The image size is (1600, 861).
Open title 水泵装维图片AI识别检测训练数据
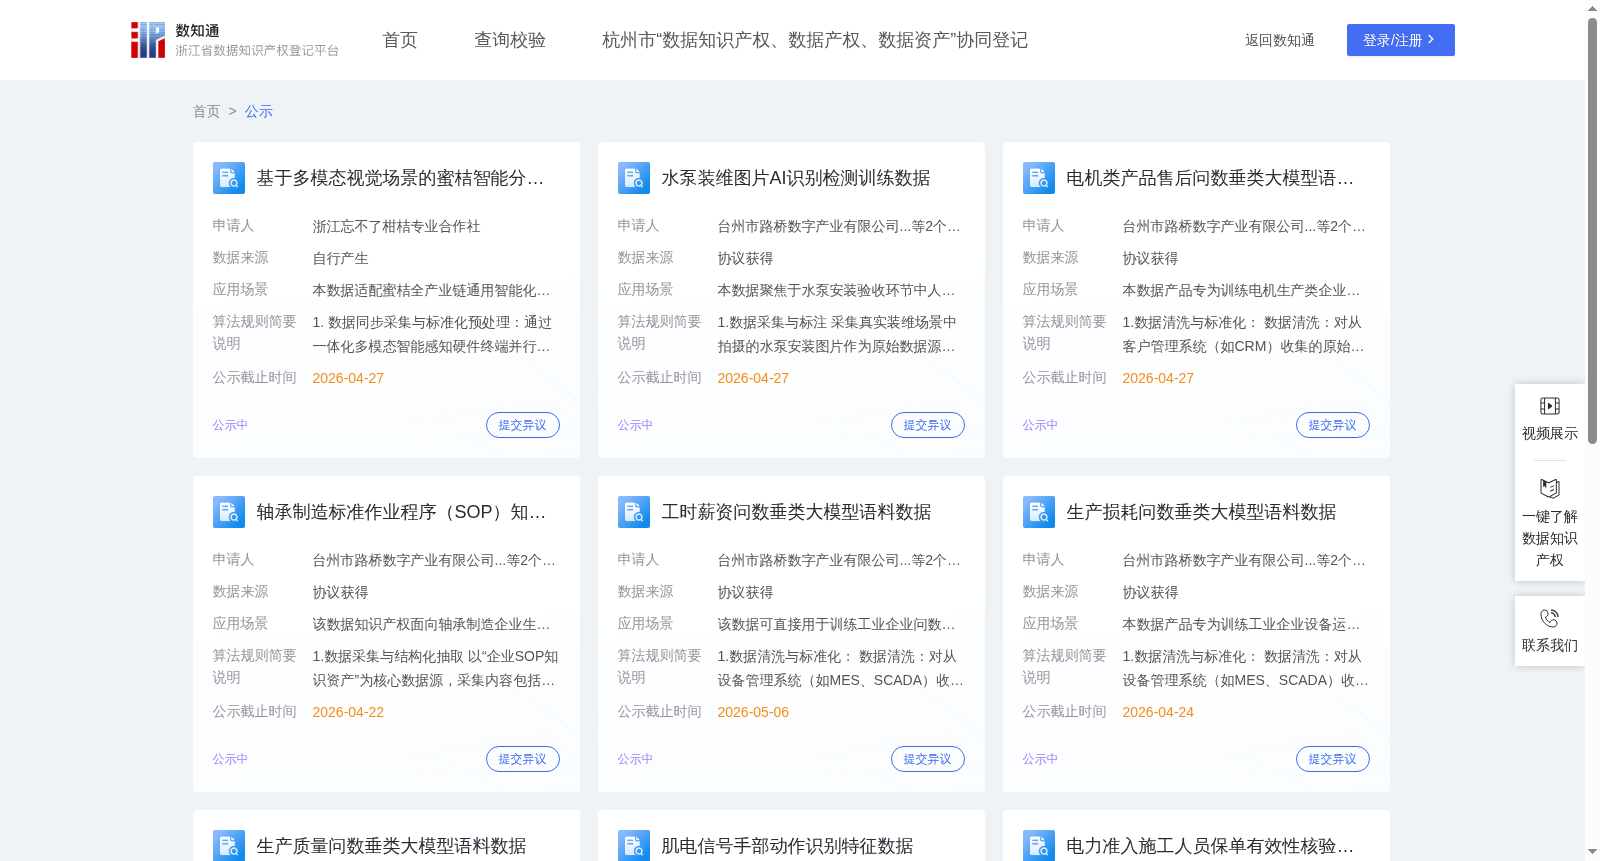tap(796, 178)
